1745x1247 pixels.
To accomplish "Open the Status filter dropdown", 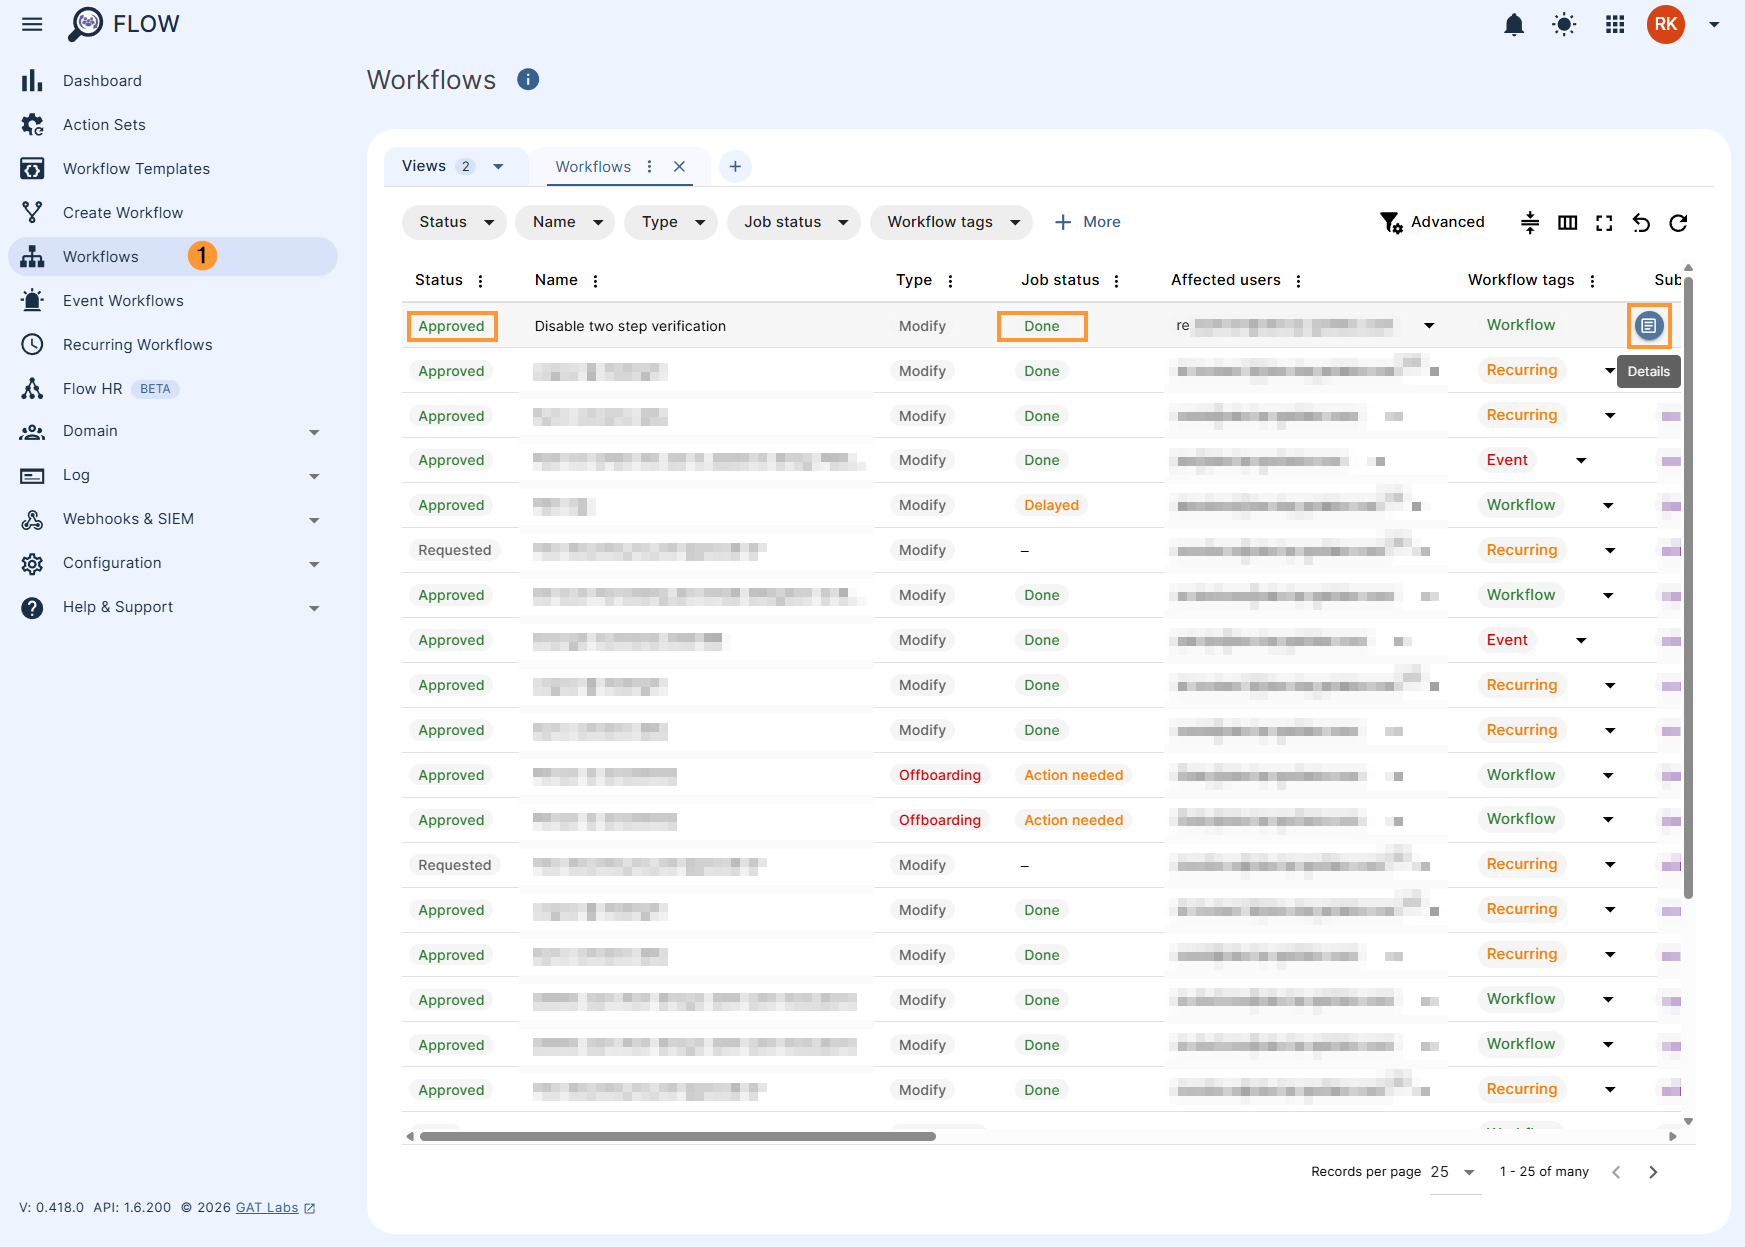I will point(453,222).
